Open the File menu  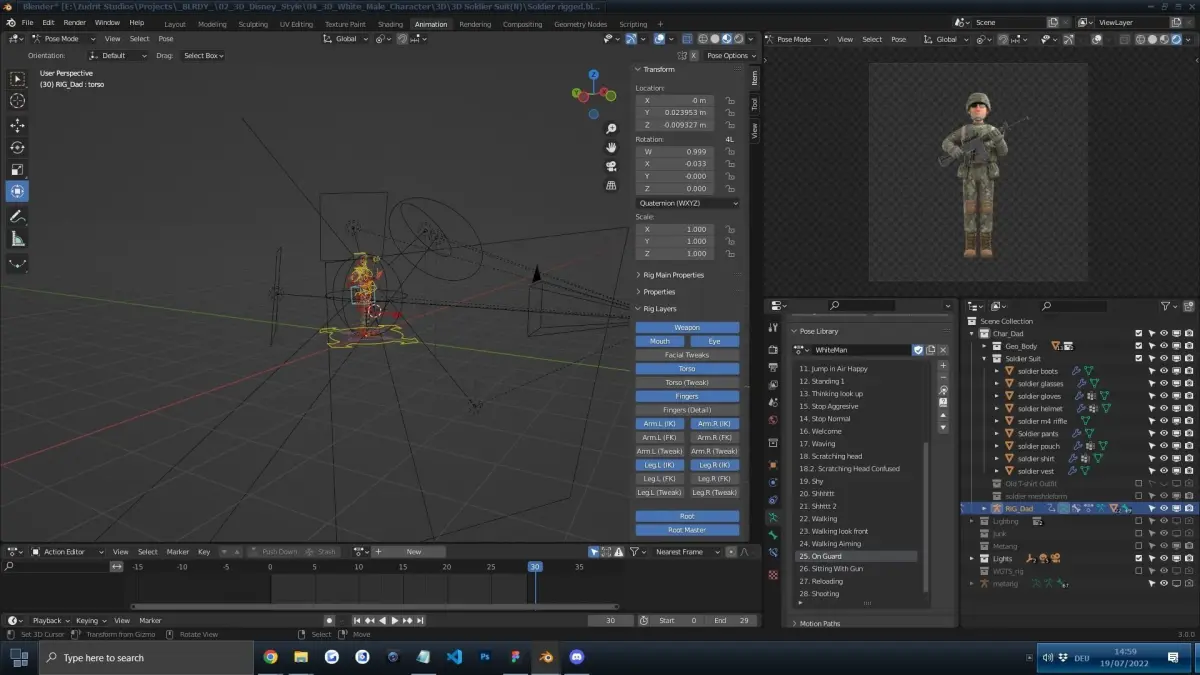click(27, 22)
